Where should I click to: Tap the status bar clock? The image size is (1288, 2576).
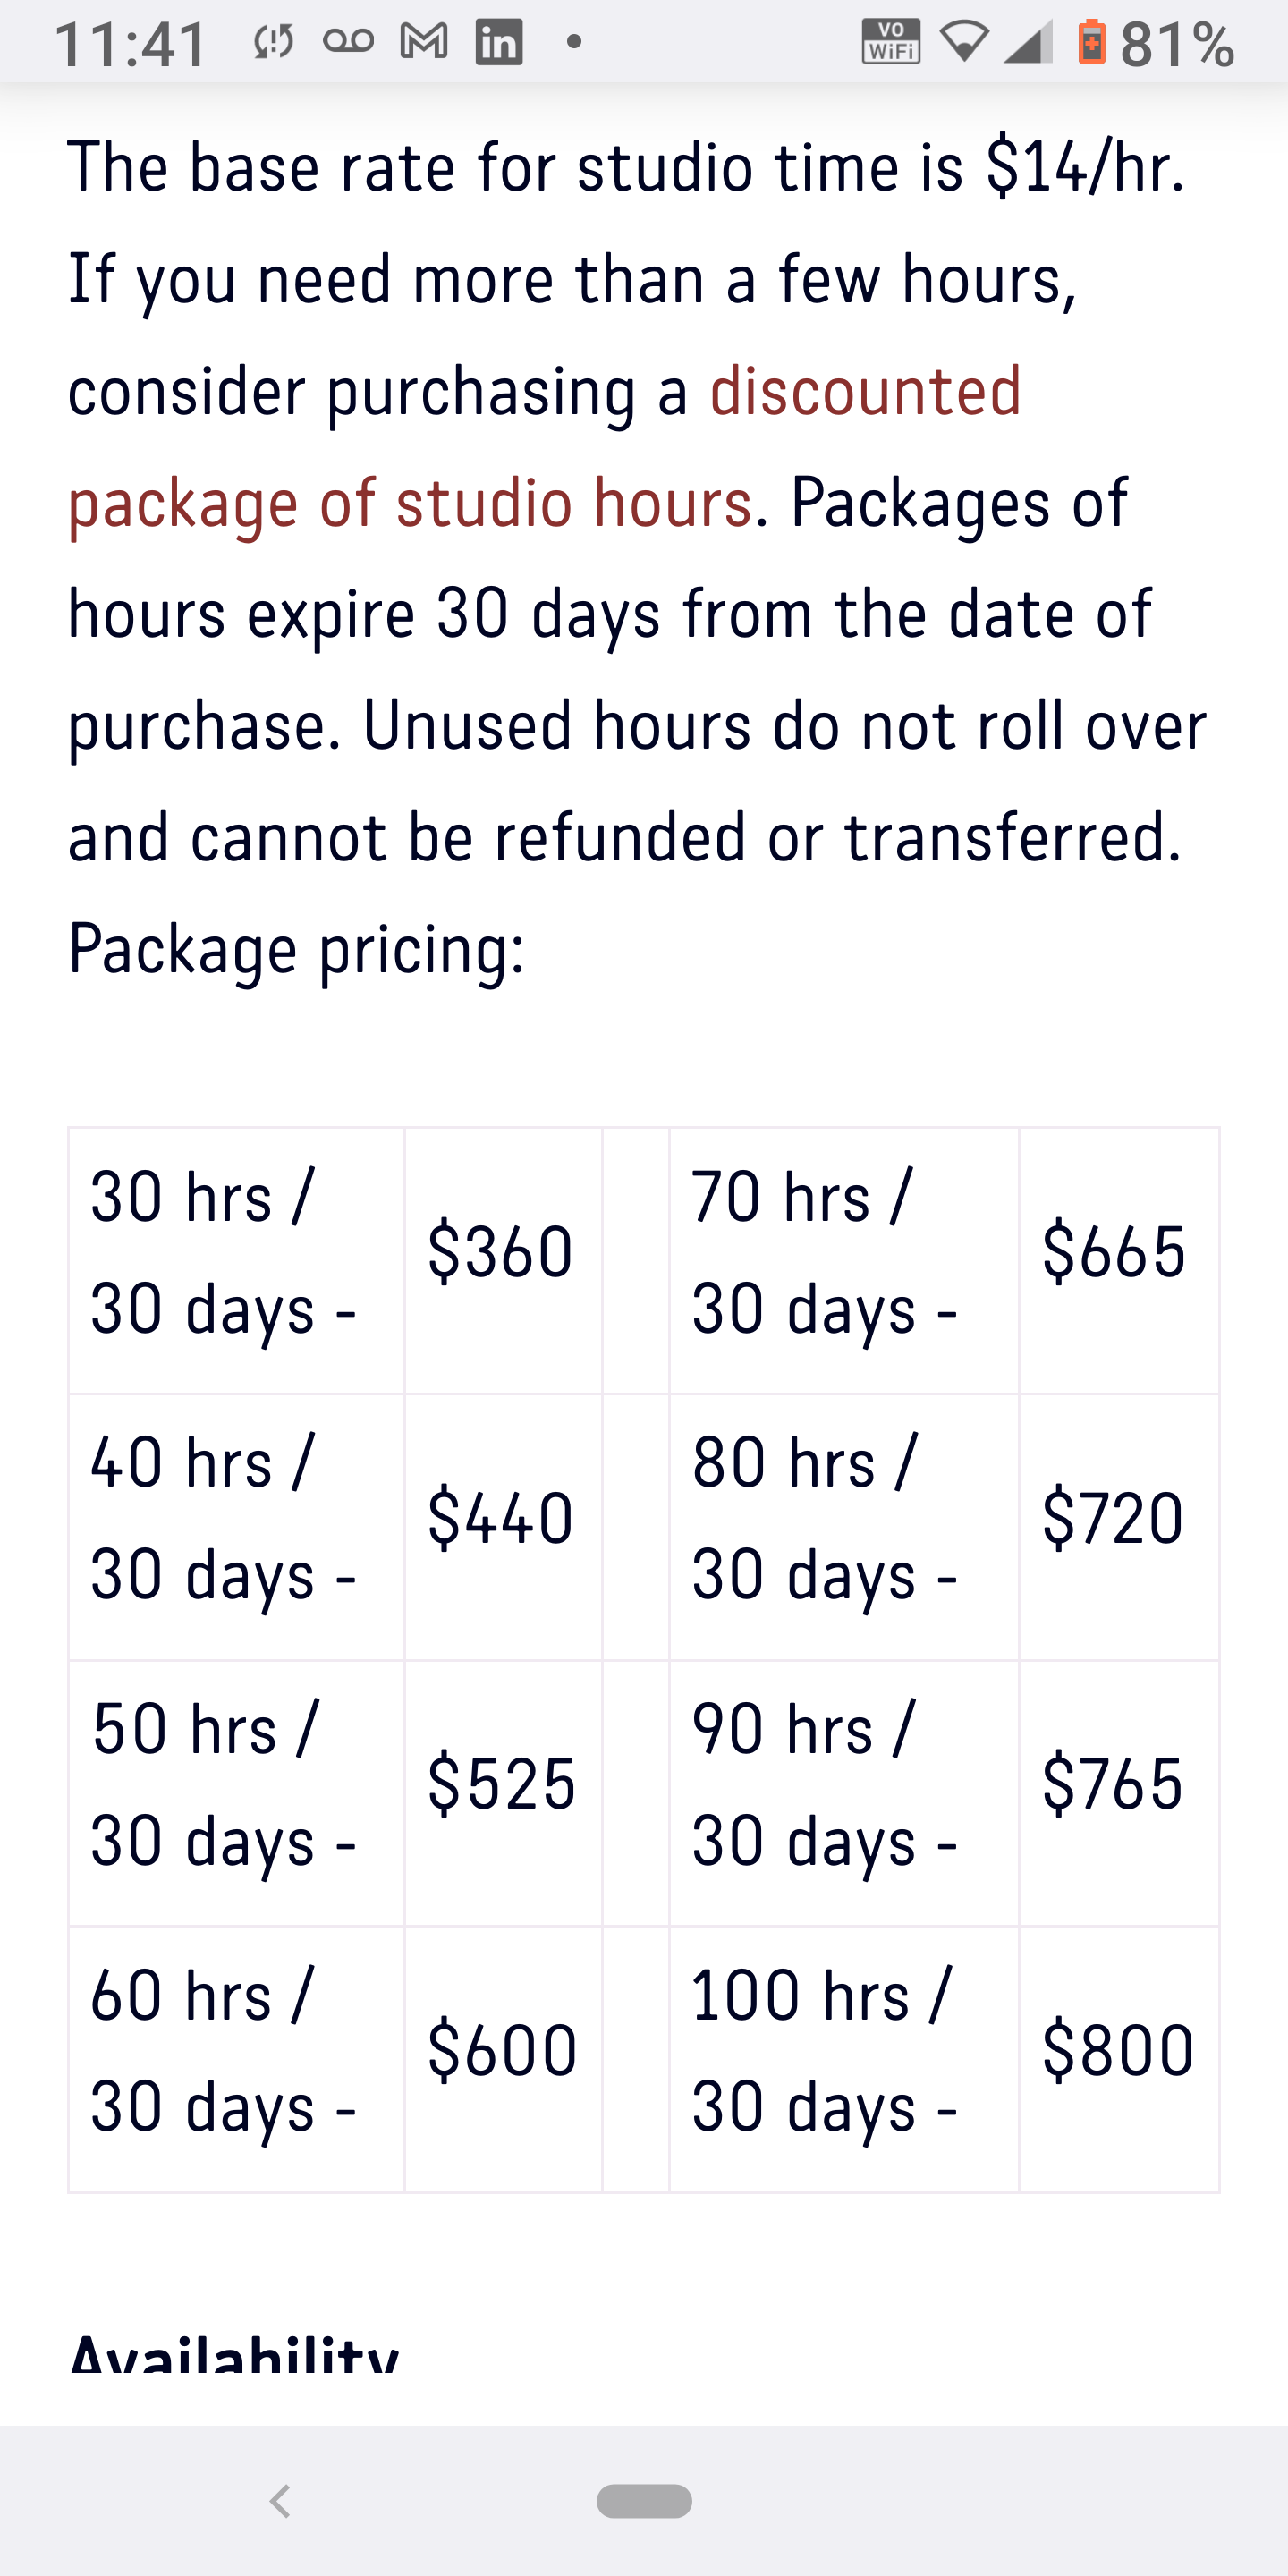tap(131, 44)
